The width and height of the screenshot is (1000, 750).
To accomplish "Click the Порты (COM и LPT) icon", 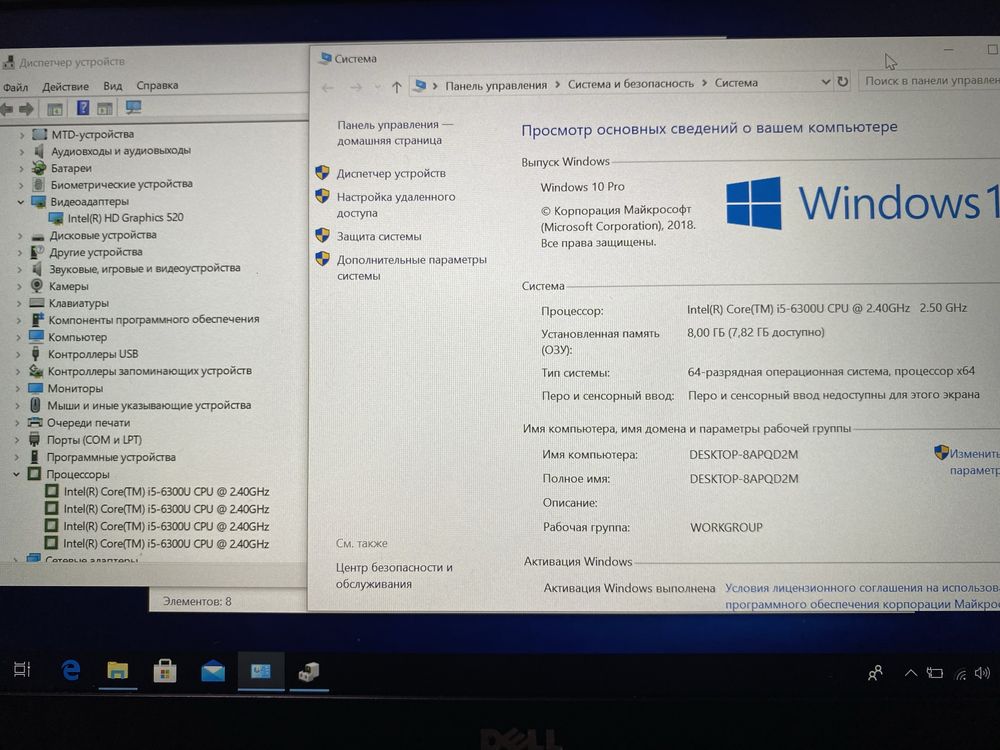I will coord(34,439).
